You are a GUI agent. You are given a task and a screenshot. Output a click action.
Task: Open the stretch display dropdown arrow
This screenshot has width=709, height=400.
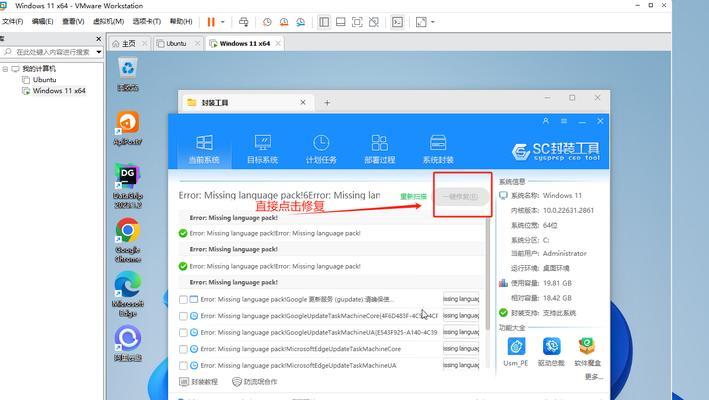pyautogui.click(x=433, y=22)
